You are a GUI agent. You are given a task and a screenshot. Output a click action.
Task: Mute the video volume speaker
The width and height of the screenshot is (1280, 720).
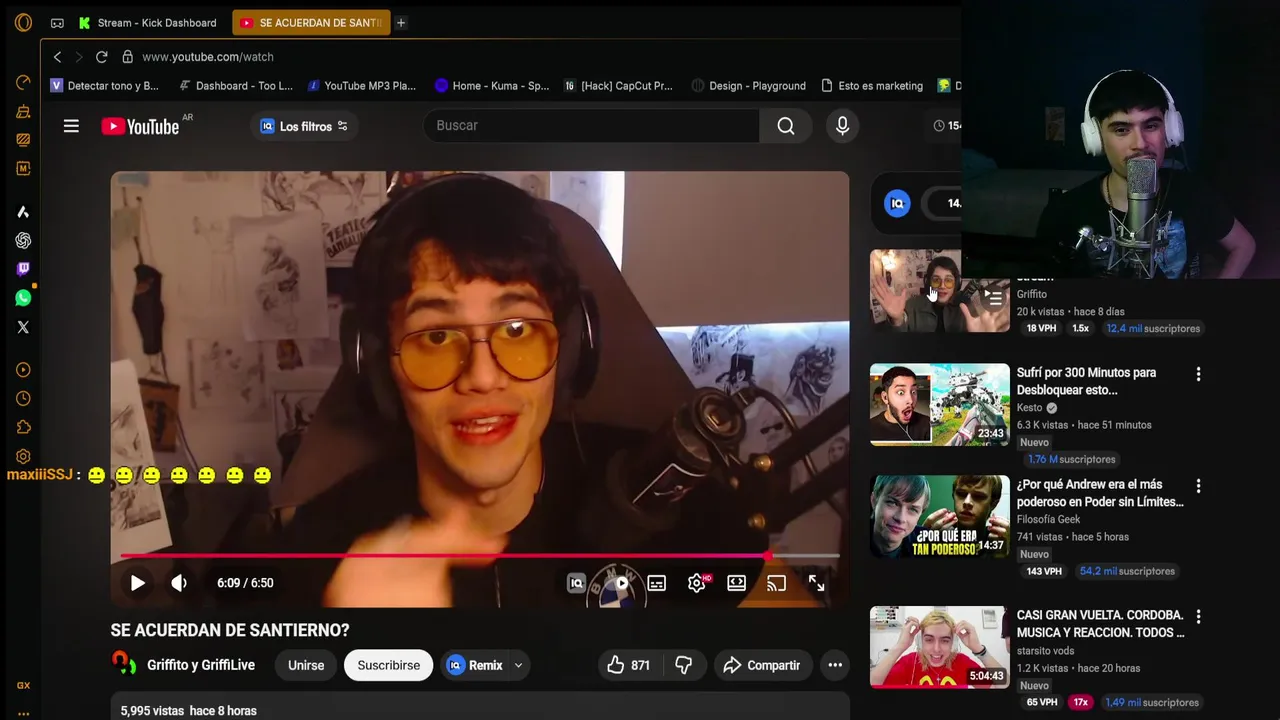[x=179, y=583]
